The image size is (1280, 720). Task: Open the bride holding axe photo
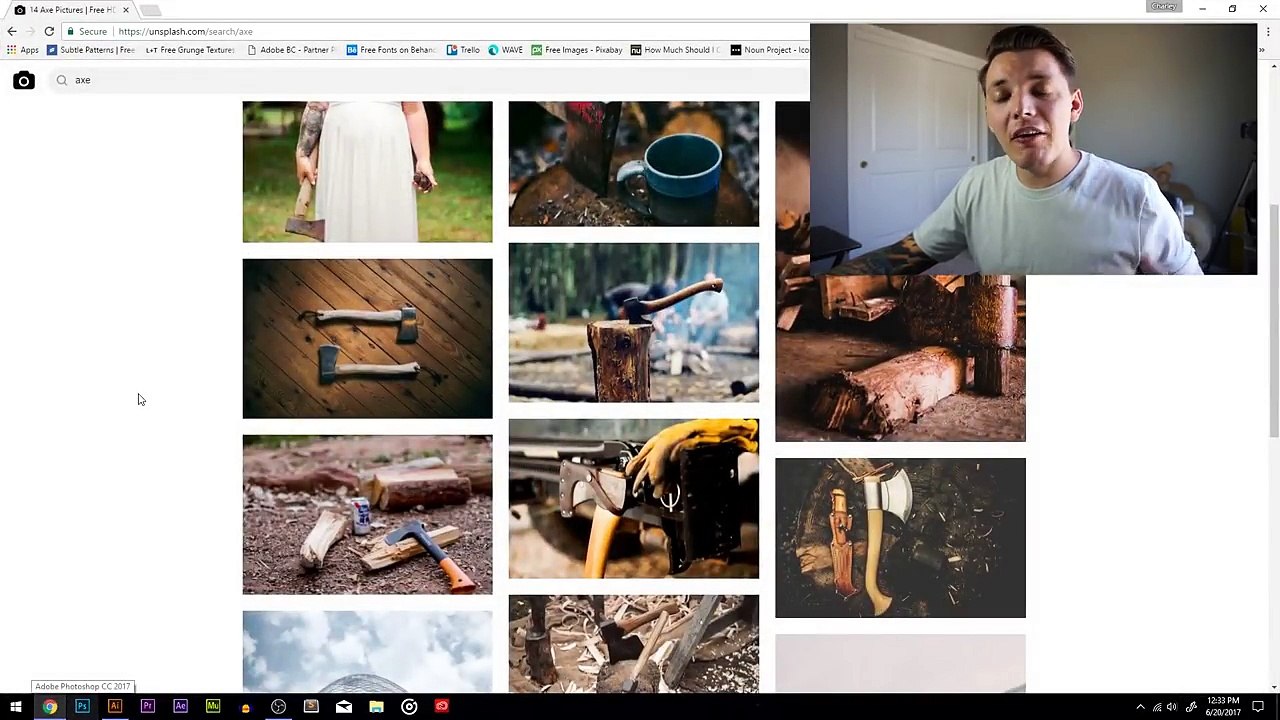[367, 171]
